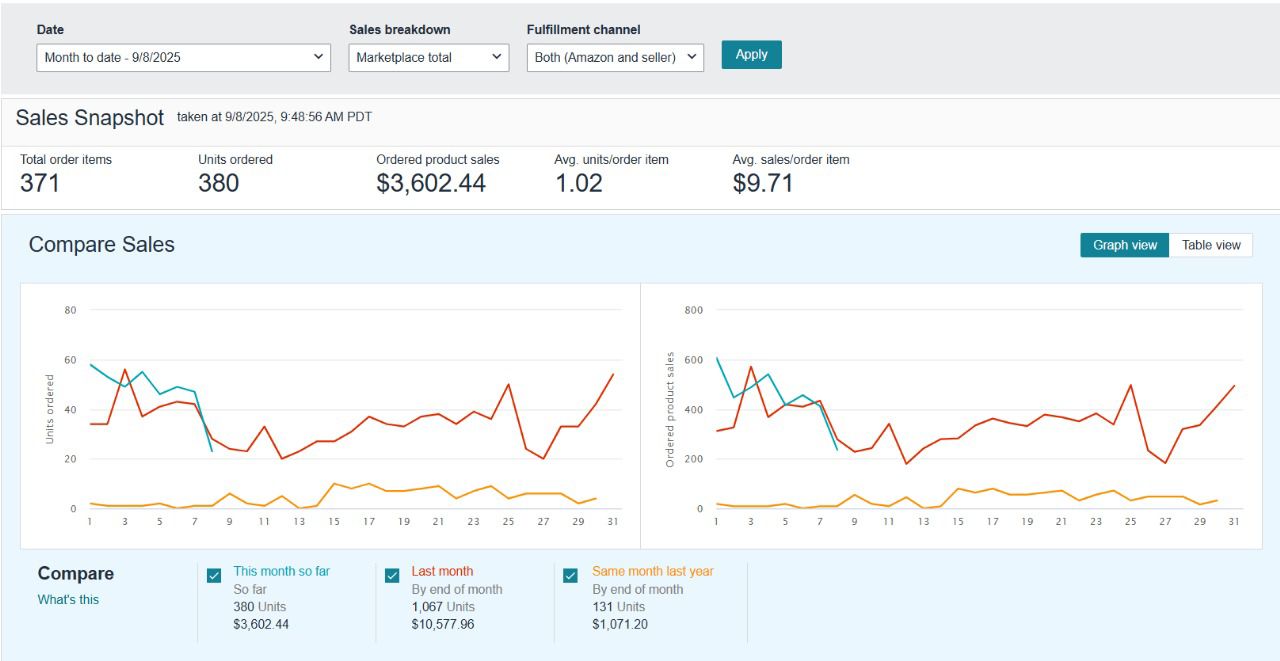This screenshot has width=1280, height=661.
Task: Expand the Sales breakdown dropdown
Action: pos(429,57)
